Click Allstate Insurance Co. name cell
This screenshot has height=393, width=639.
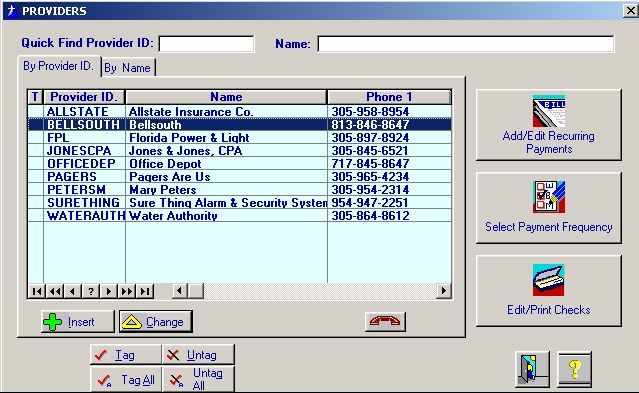(226, 111)
